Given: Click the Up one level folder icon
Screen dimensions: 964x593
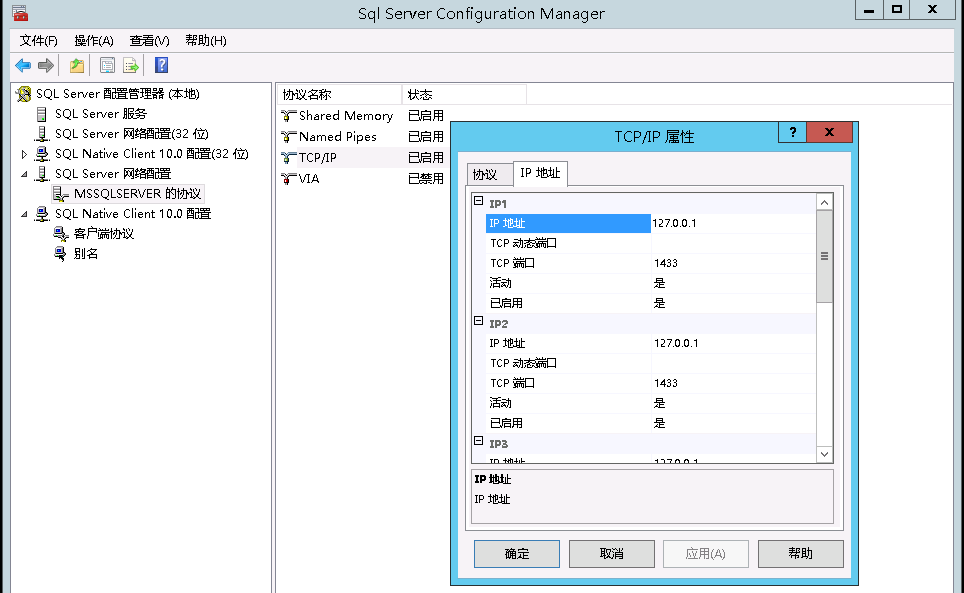Looking at the screenshot, I should [76, 65].
